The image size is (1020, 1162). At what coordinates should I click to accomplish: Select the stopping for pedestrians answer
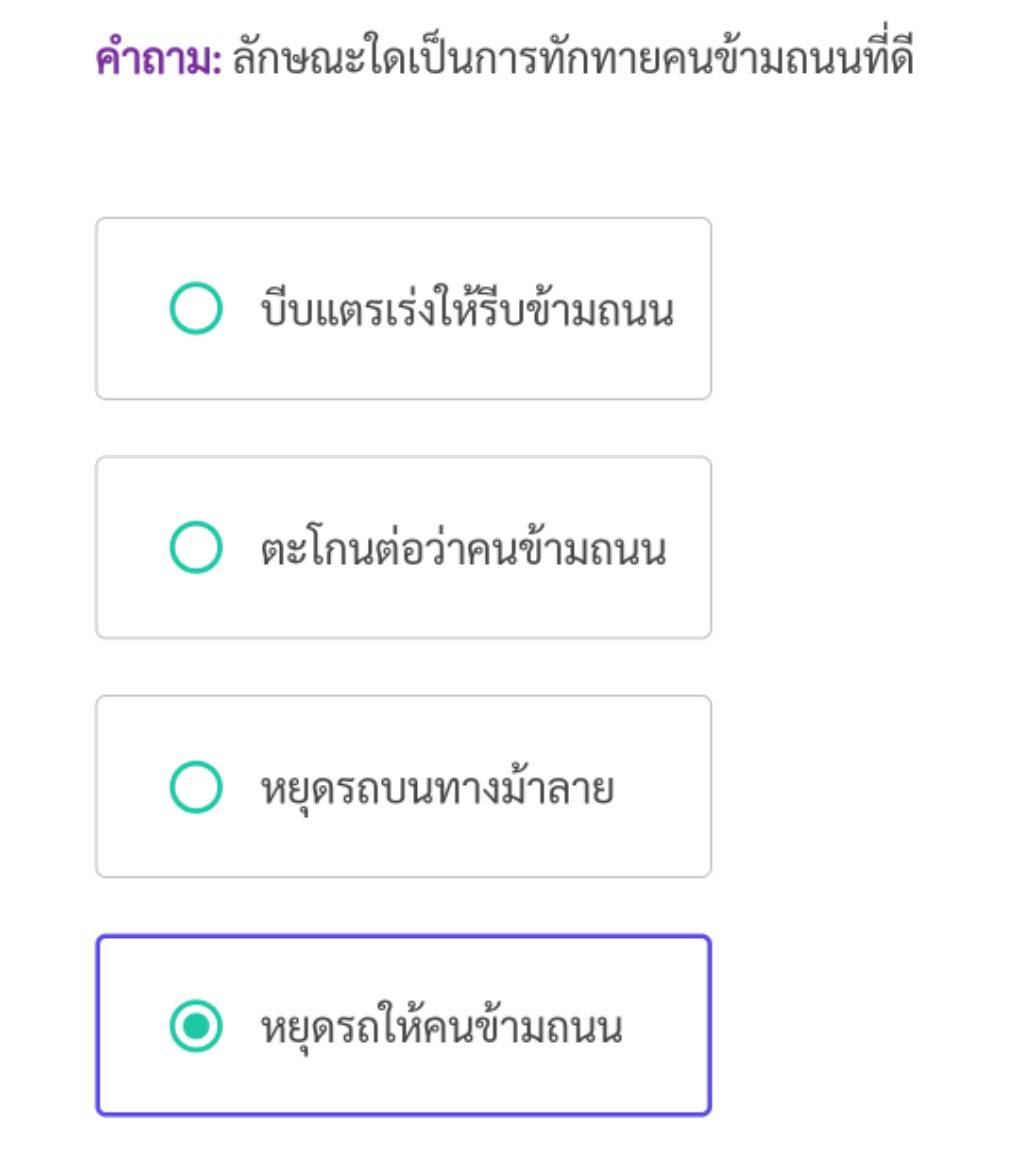[x=441, y=1027]
